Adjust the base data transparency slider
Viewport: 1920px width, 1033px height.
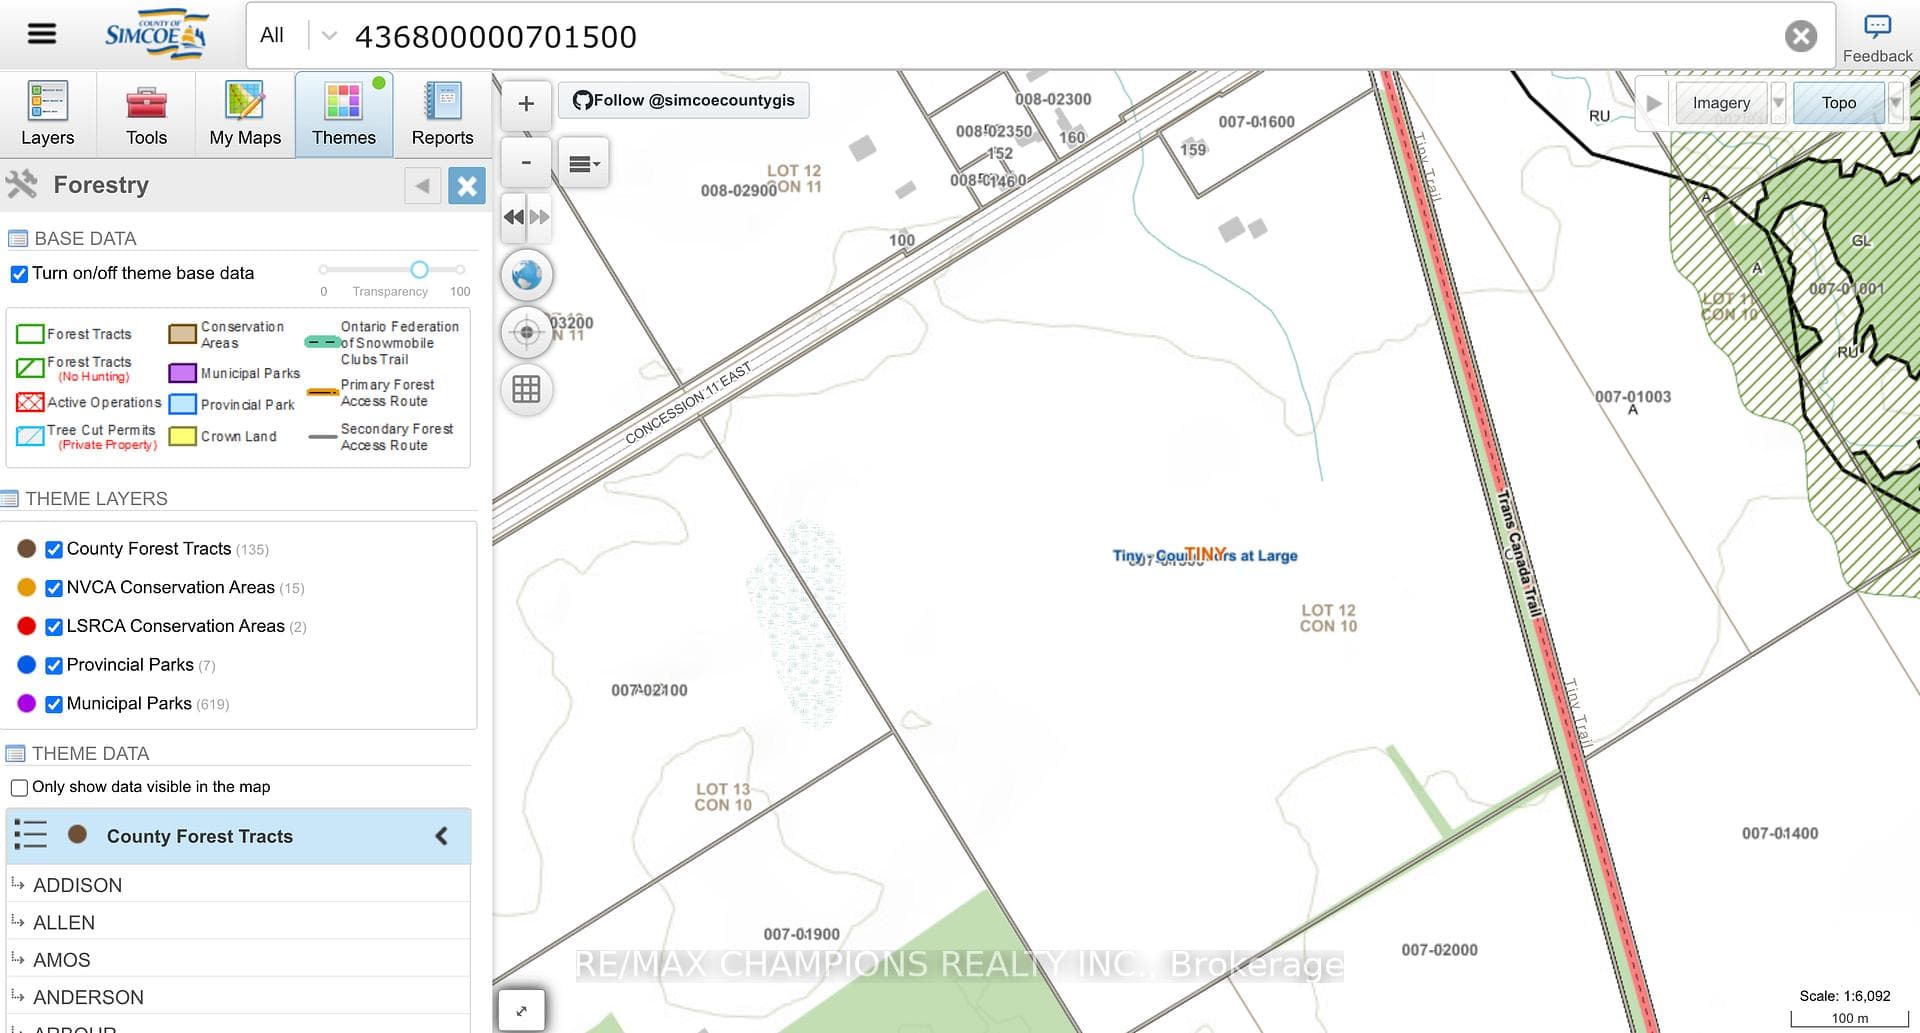[419, 270]
